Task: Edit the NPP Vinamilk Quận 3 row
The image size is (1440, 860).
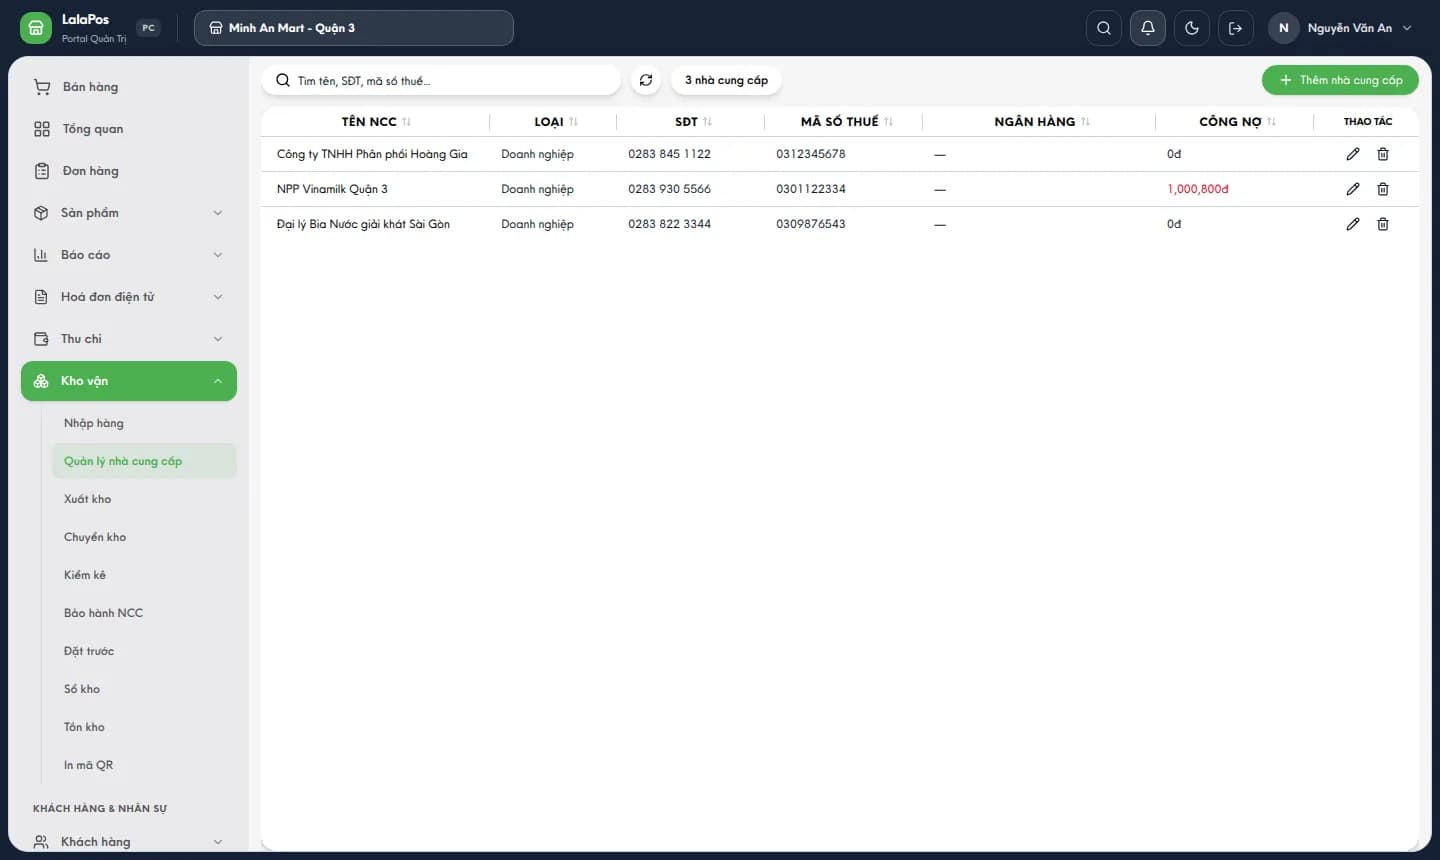Action: click(x=1353, y=189)
